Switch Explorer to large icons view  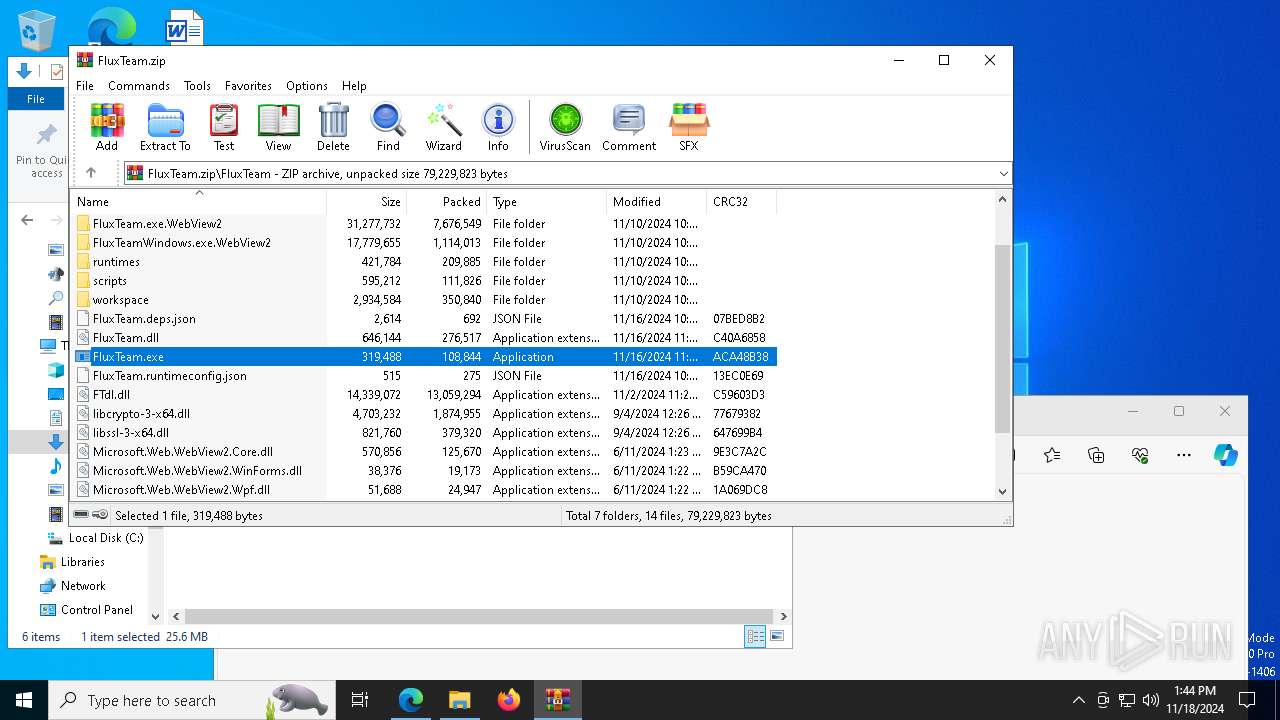pos(777,636)
